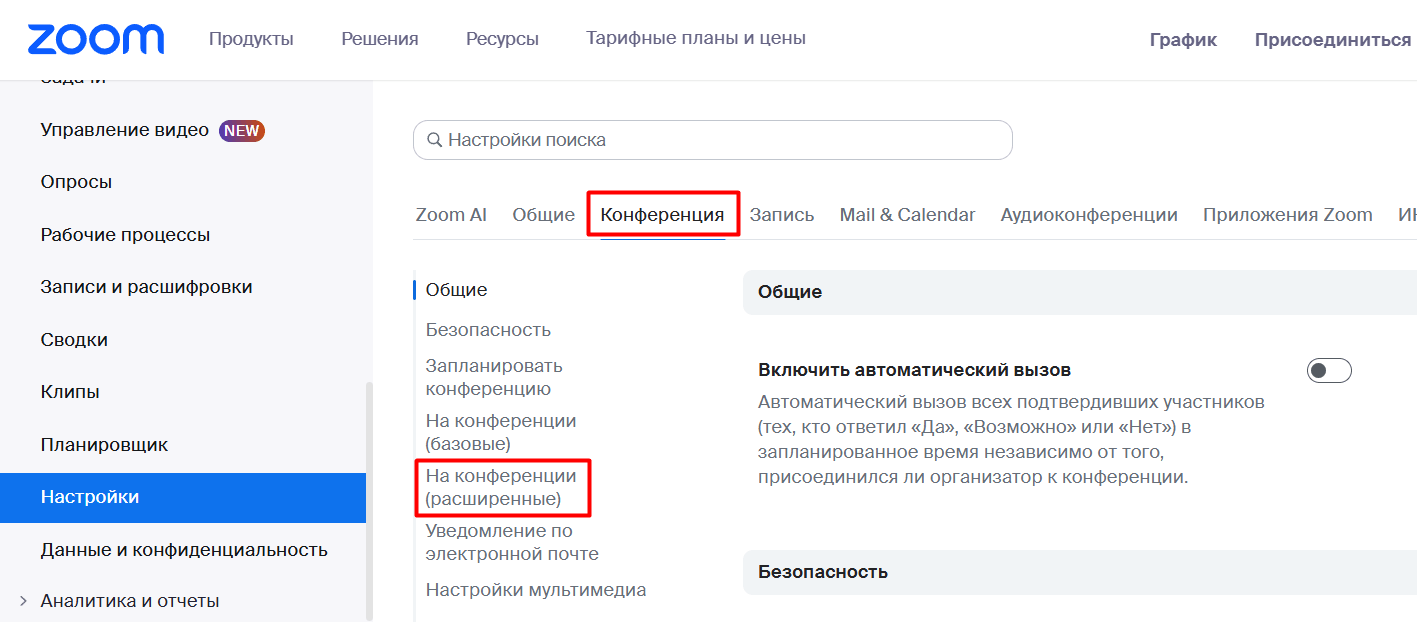Toggle Включить автоматический вызов switch
Viewport: 1417px width, 622px height.
(1329, 371)
